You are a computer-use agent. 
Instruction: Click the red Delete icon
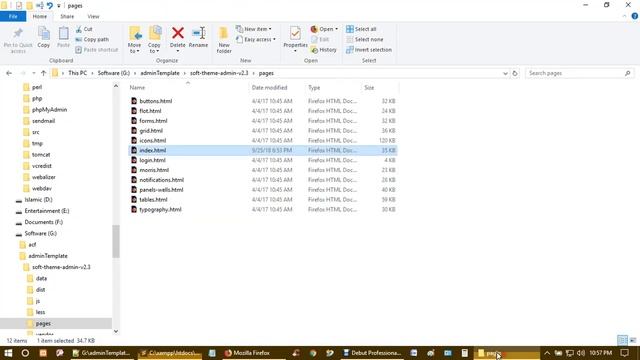click(178, 33)
